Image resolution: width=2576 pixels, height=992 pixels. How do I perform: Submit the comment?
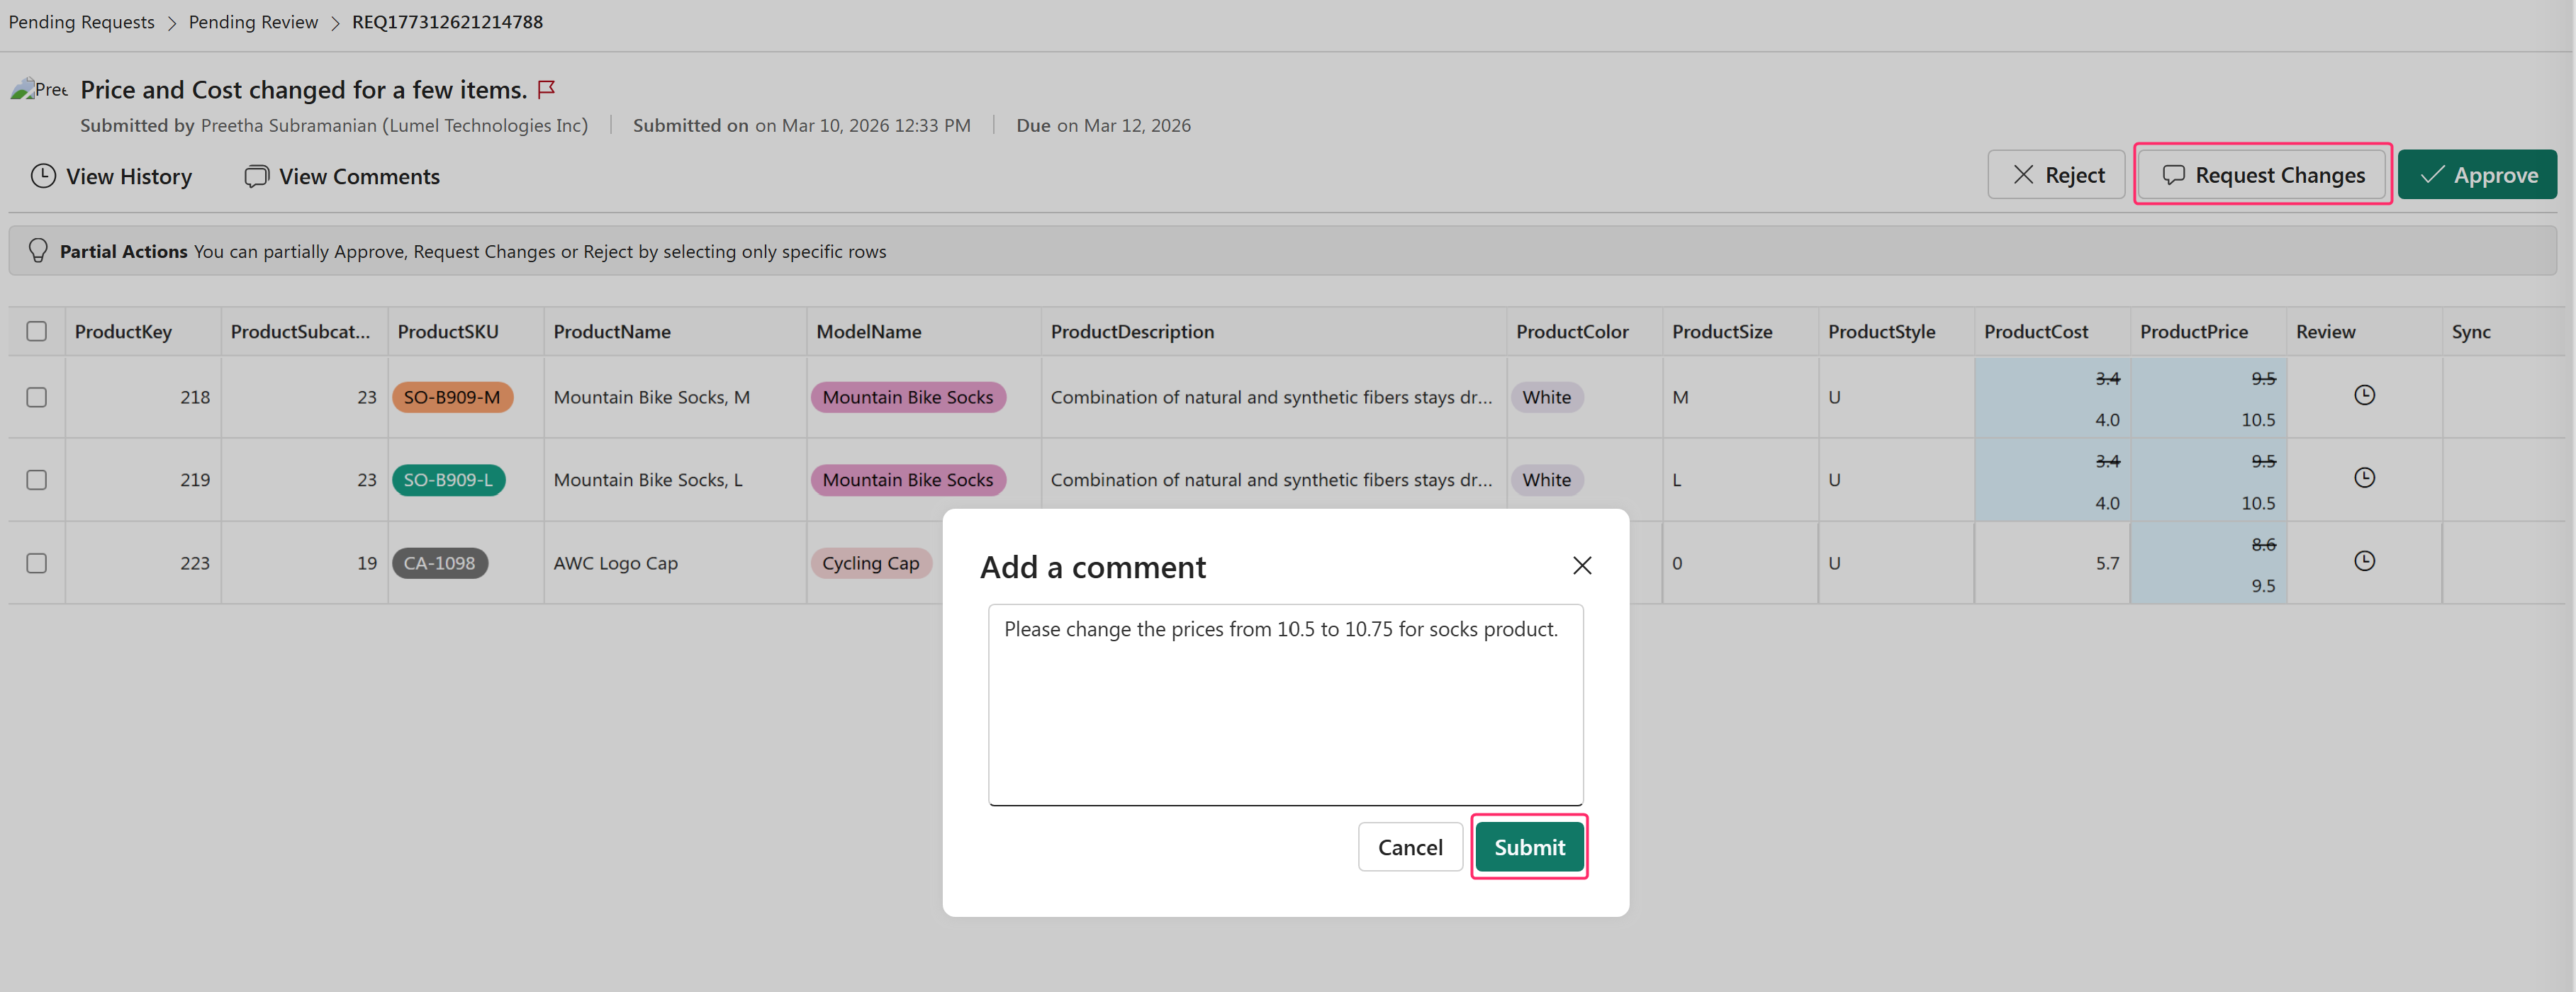(x=1528, y=847)
